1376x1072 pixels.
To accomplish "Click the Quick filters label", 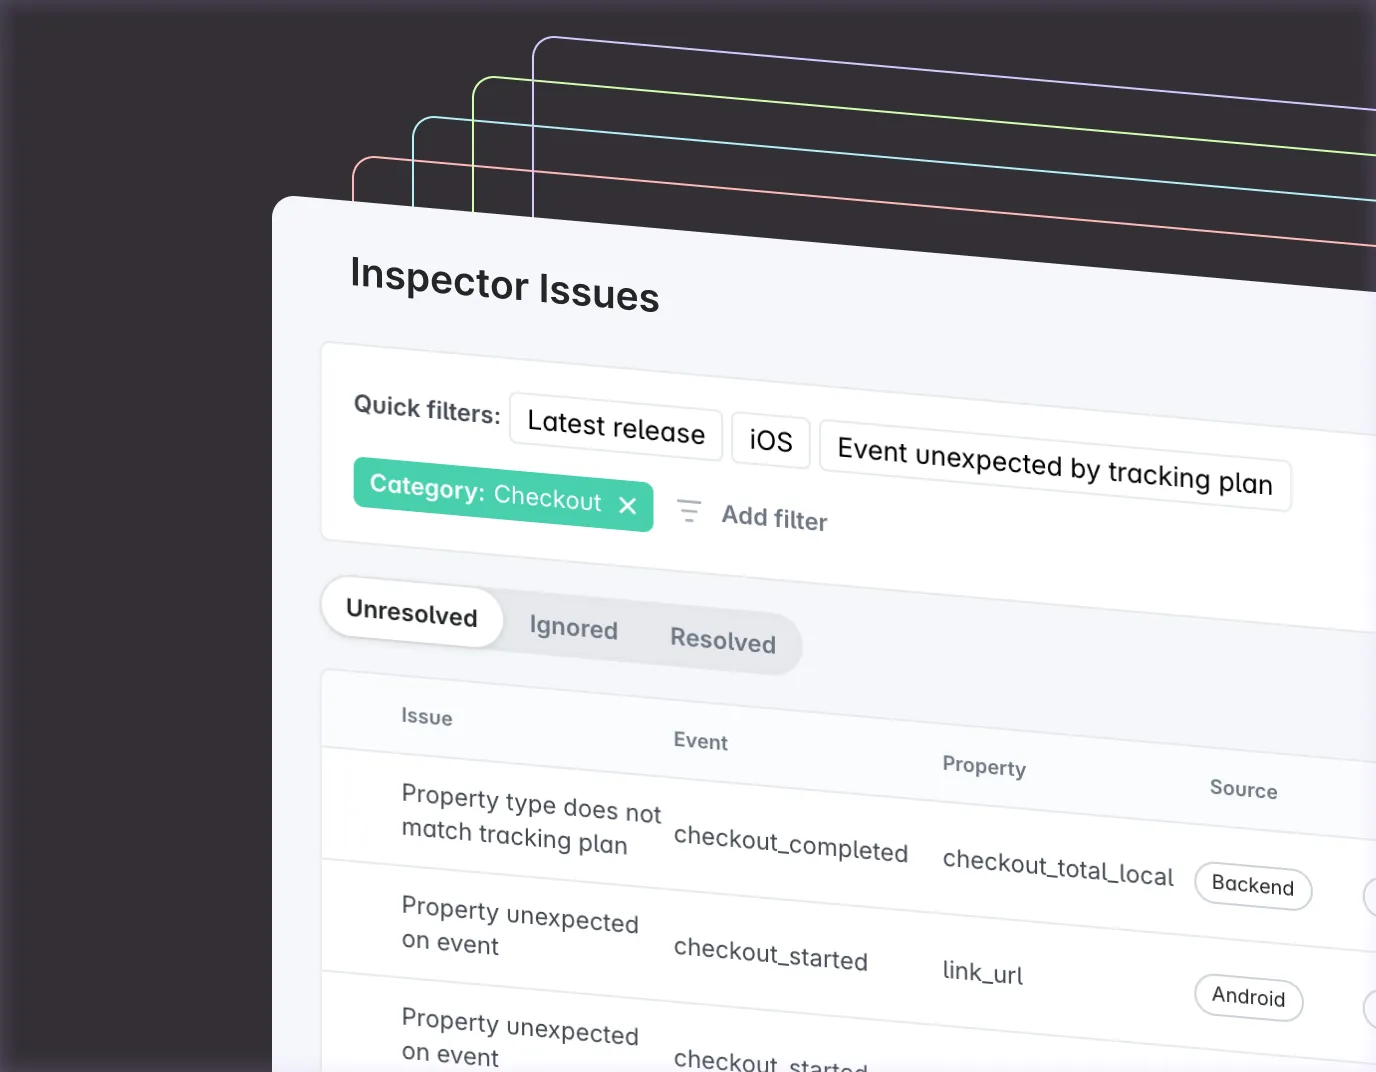I will [427, 409].
